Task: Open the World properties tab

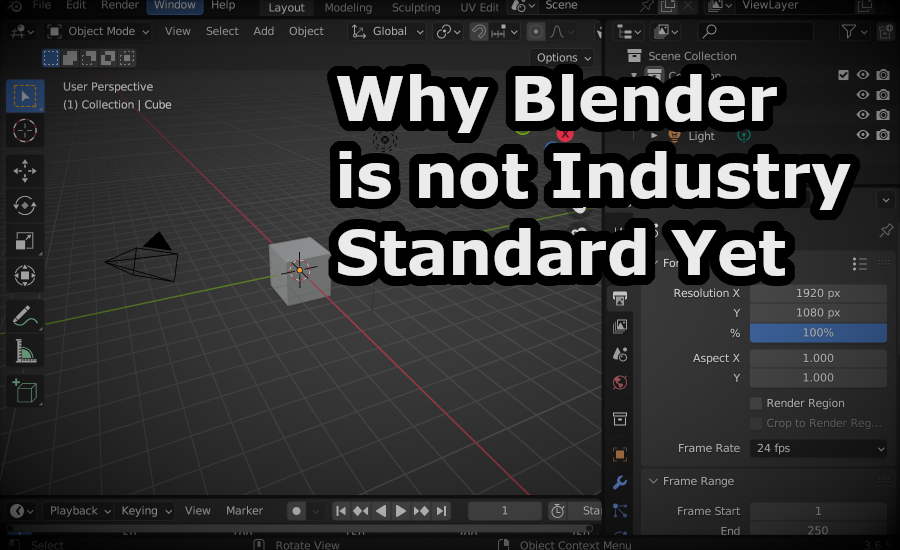Action: [620, 382]
